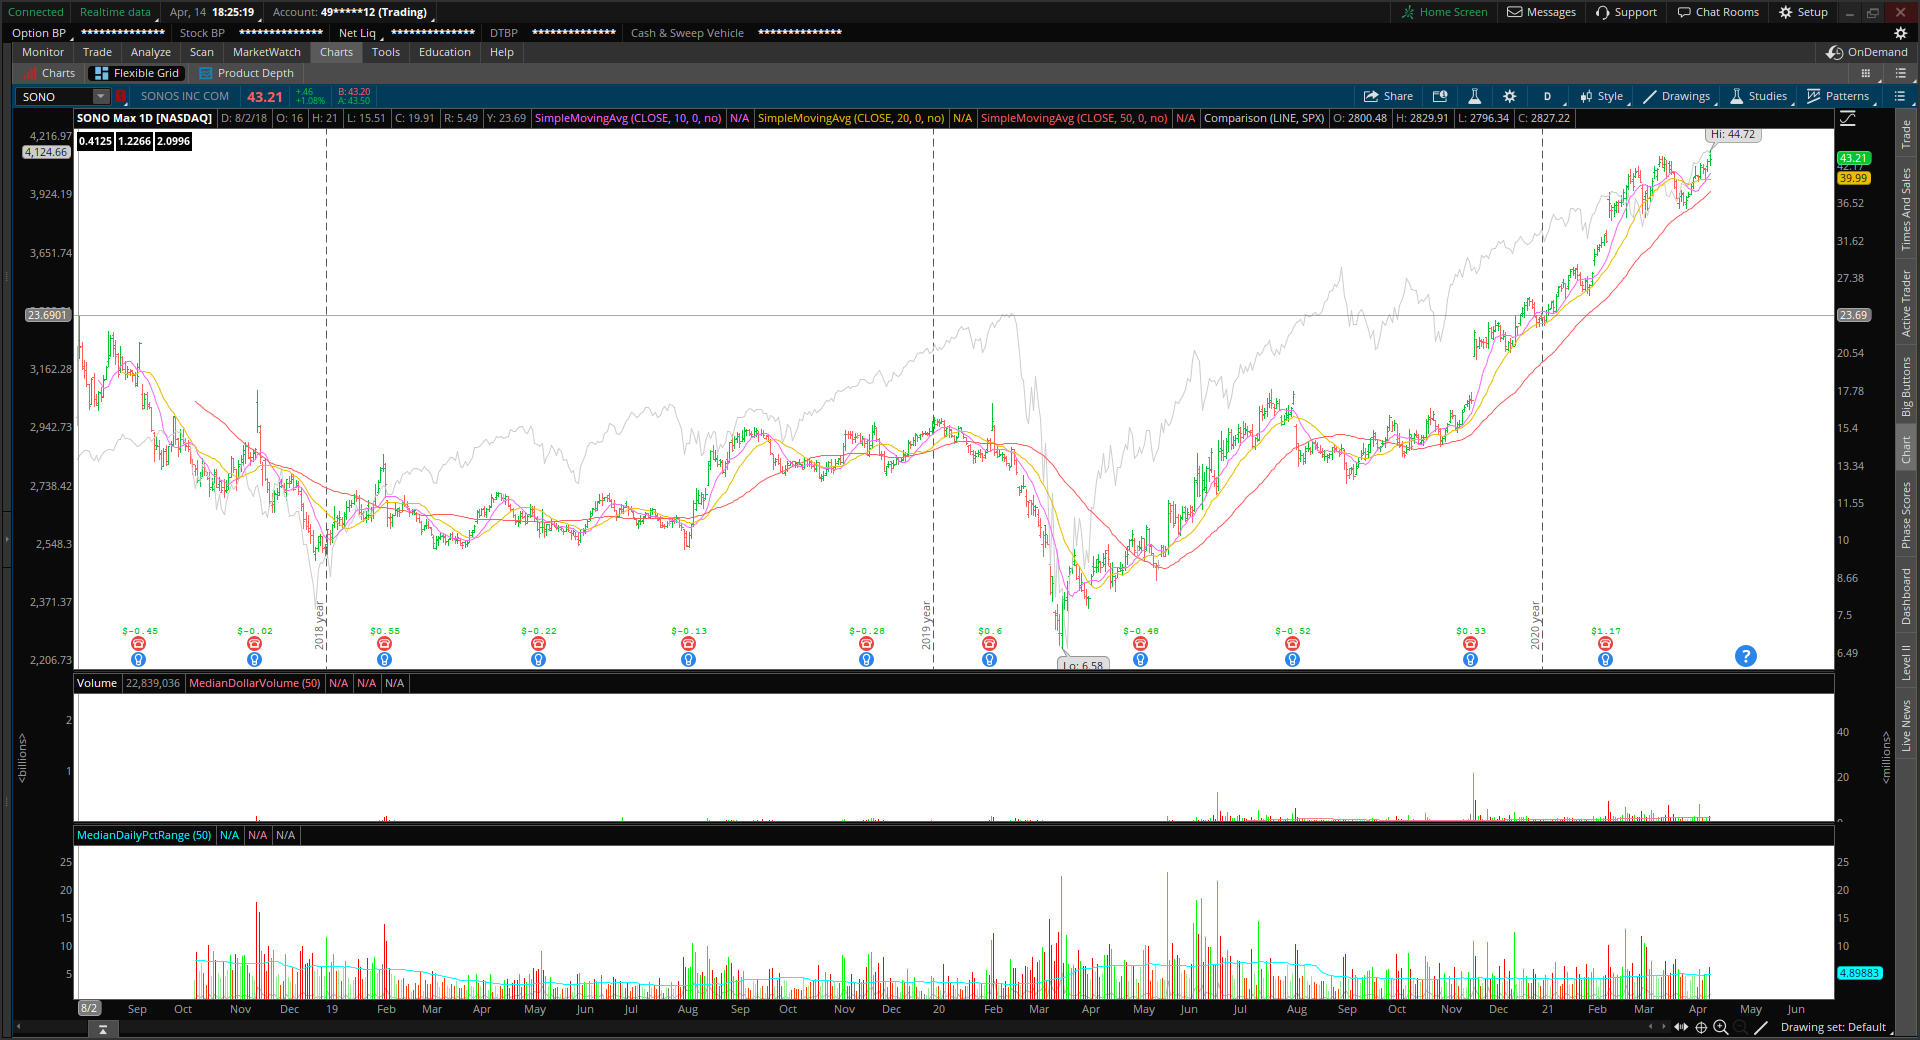Open the Times And Sales sidebar panel

click(x=1906, y=208)
